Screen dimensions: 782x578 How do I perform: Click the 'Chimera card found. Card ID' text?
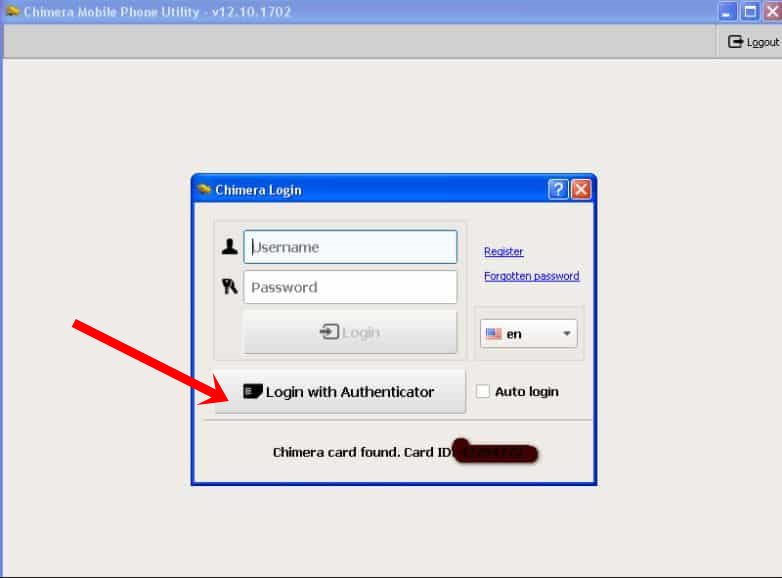[x=362, y=452]
